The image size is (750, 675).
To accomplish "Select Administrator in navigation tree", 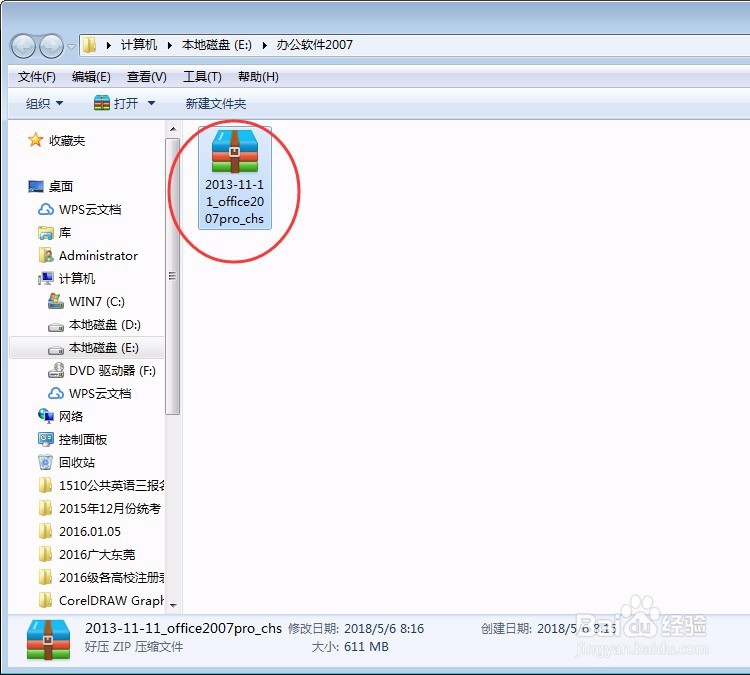I will coord(98,256).
